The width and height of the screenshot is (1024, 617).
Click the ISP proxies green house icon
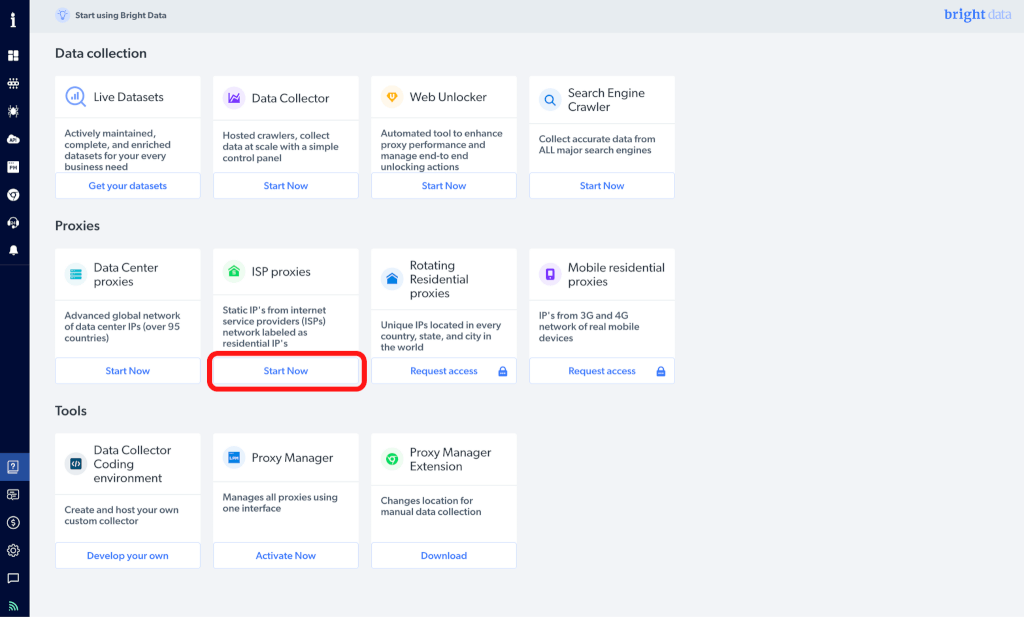click(234, 271)
